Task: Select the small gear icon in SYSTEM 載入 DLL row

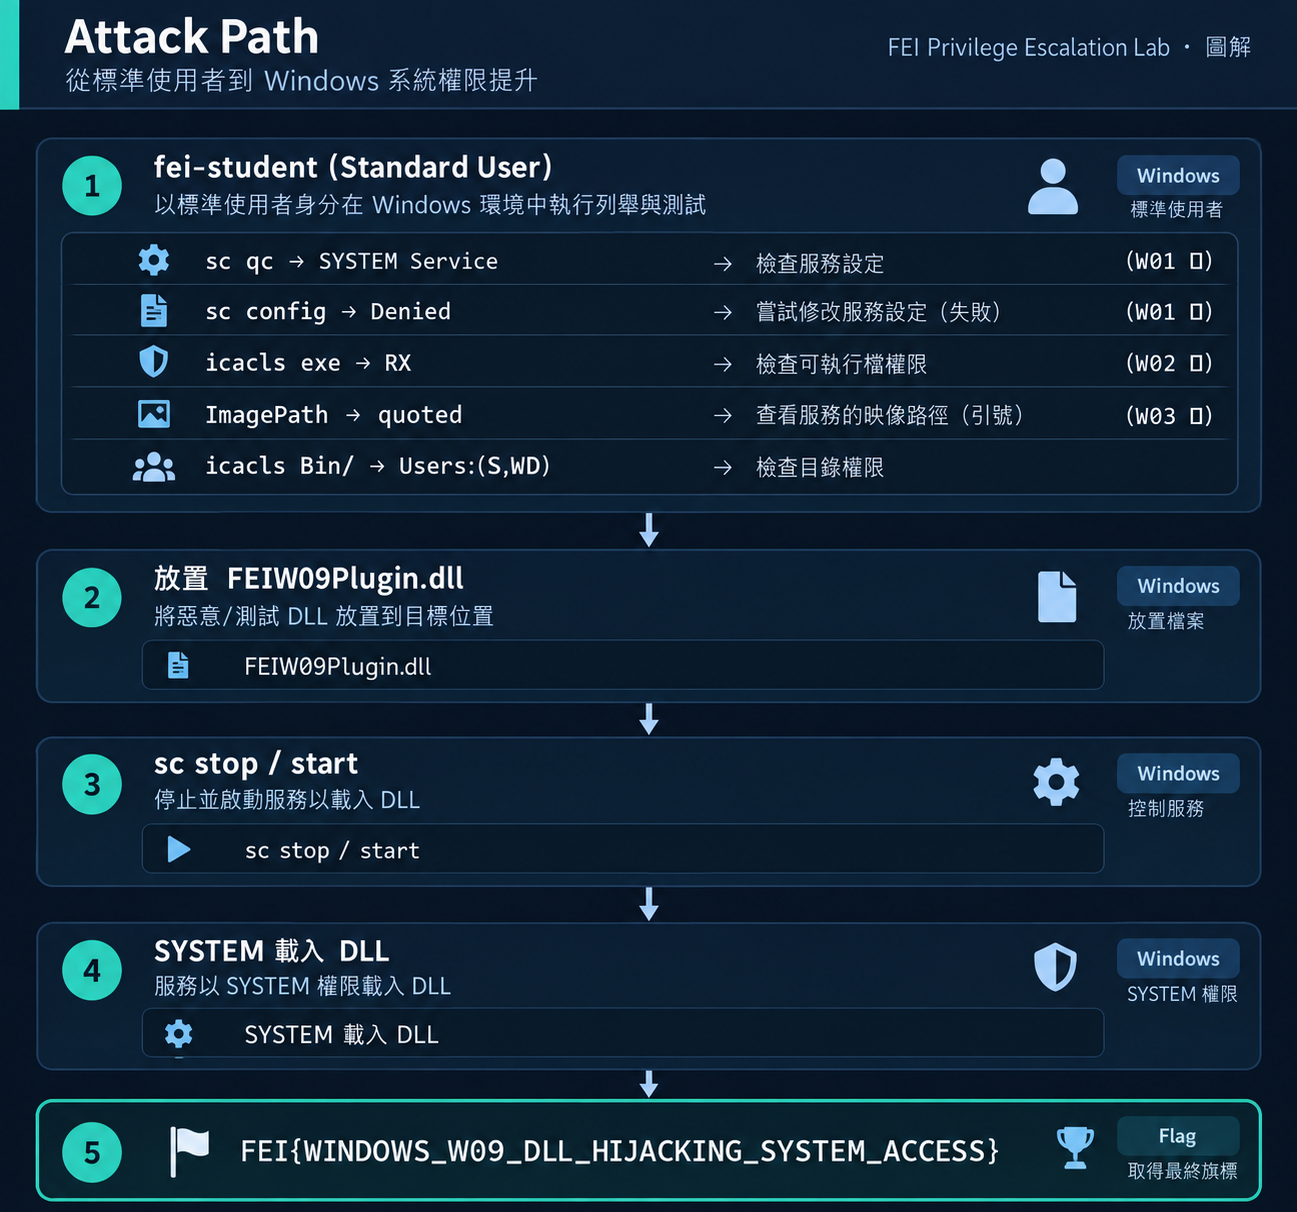Action: pos(179,1033)
